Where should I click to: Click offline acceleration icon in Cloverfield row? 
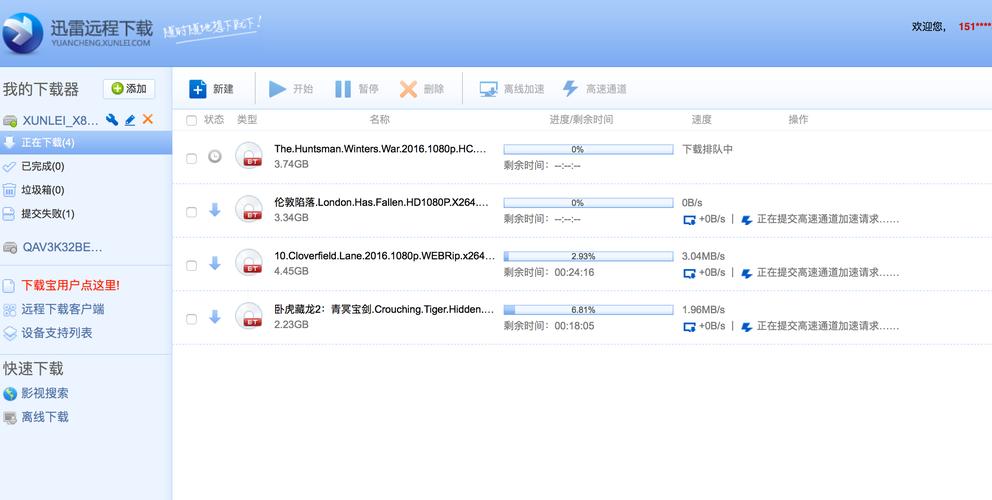click(x=690, y=273)
